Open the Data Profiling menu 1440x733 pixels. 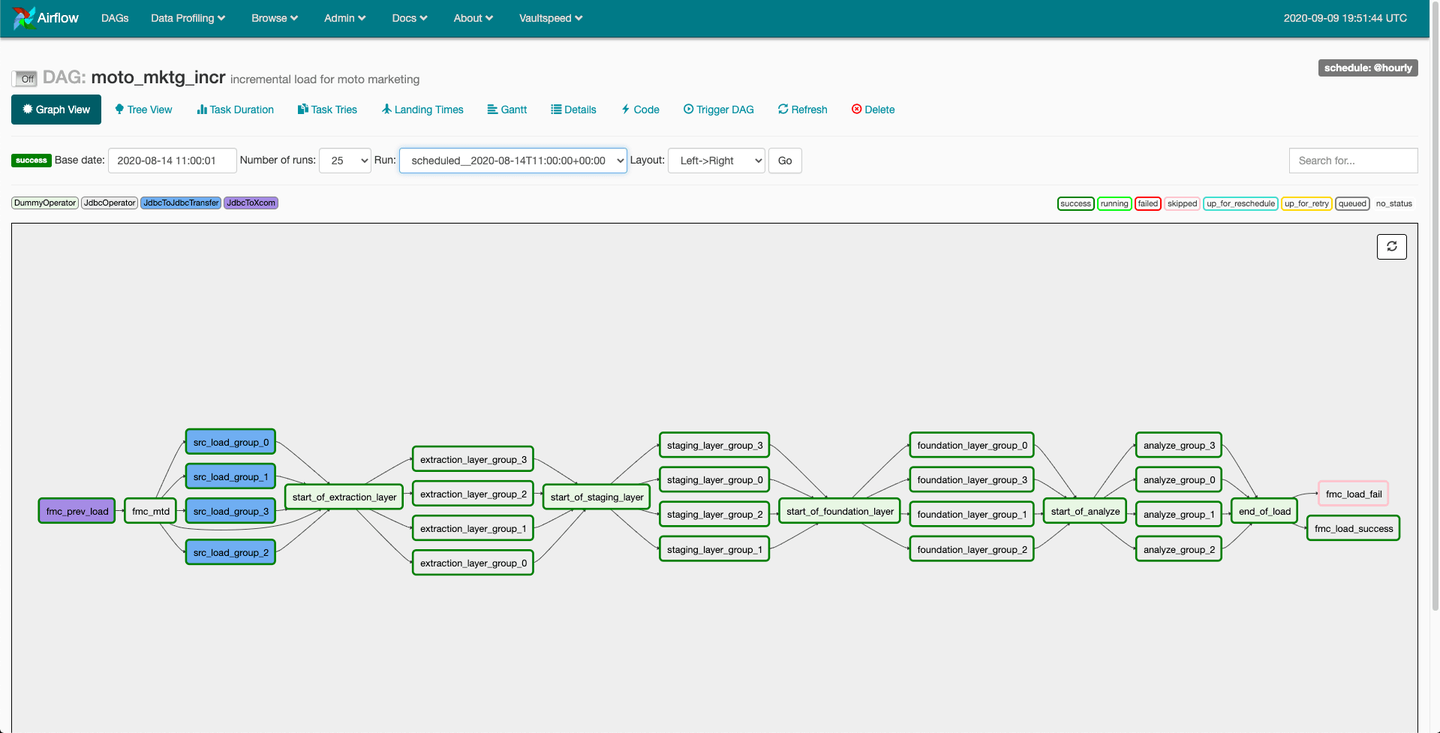tap(188, 18)
